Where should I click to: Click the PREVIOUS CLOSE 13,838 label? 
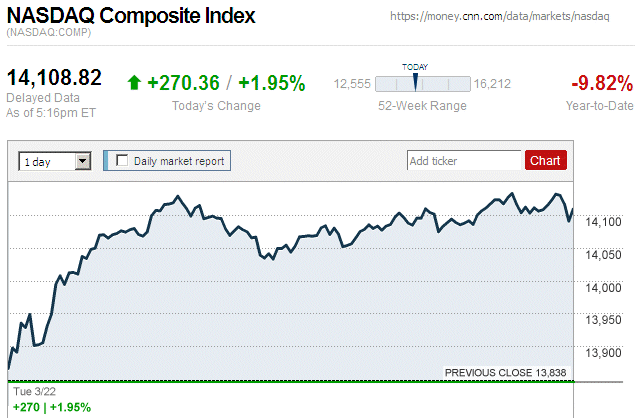pos(505,373)
